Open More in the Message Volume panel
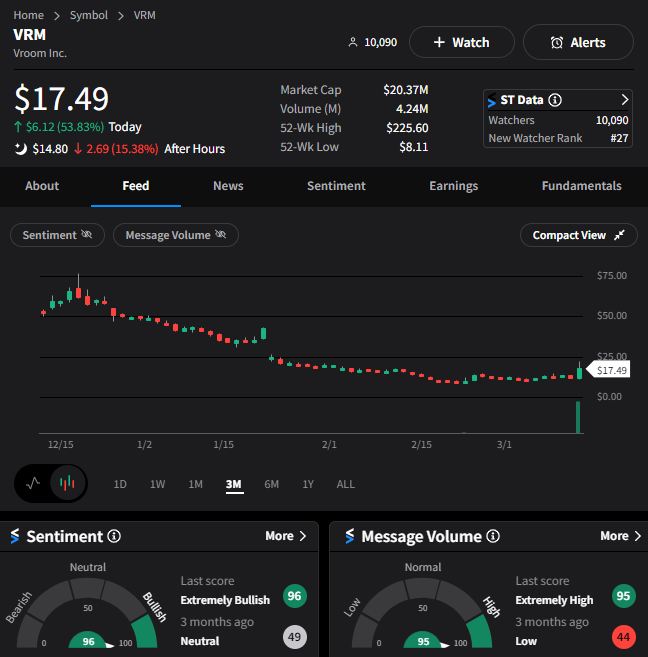 tap(620, 536)
